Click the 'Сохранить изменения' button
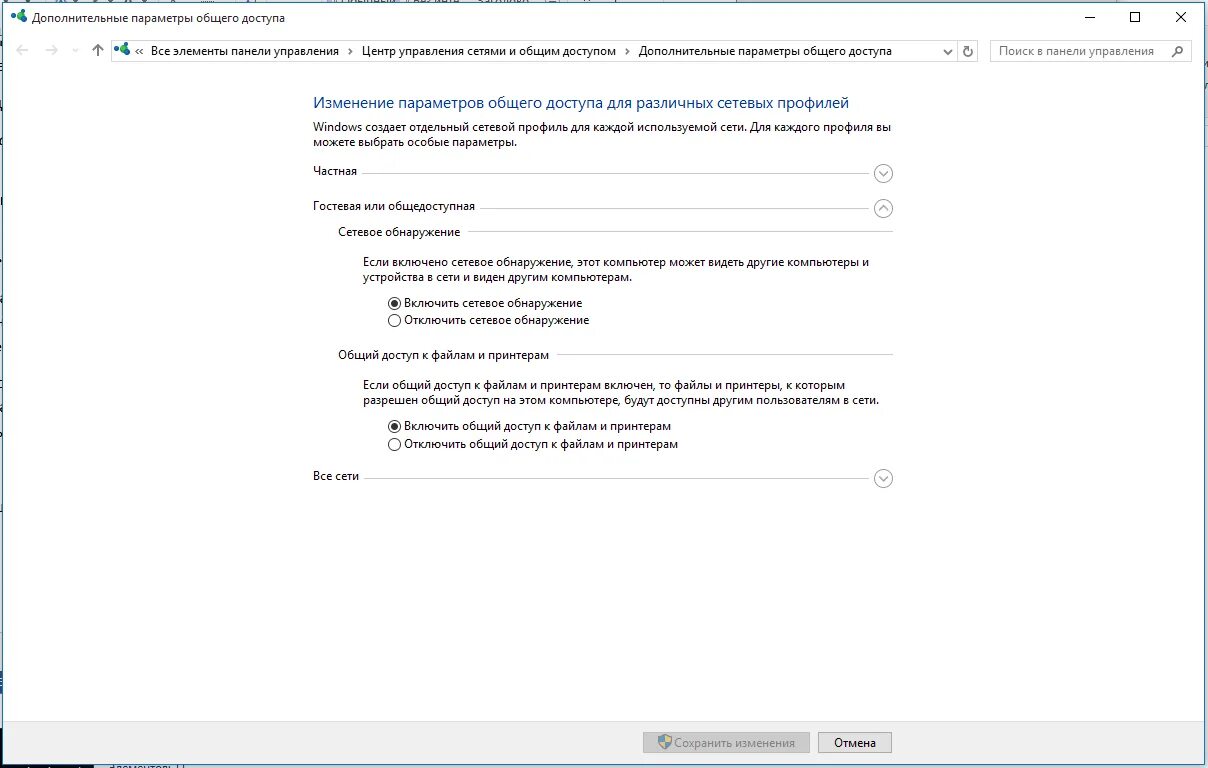The height and width of the screenshot is (768, 1208). [x=727, y=743]
